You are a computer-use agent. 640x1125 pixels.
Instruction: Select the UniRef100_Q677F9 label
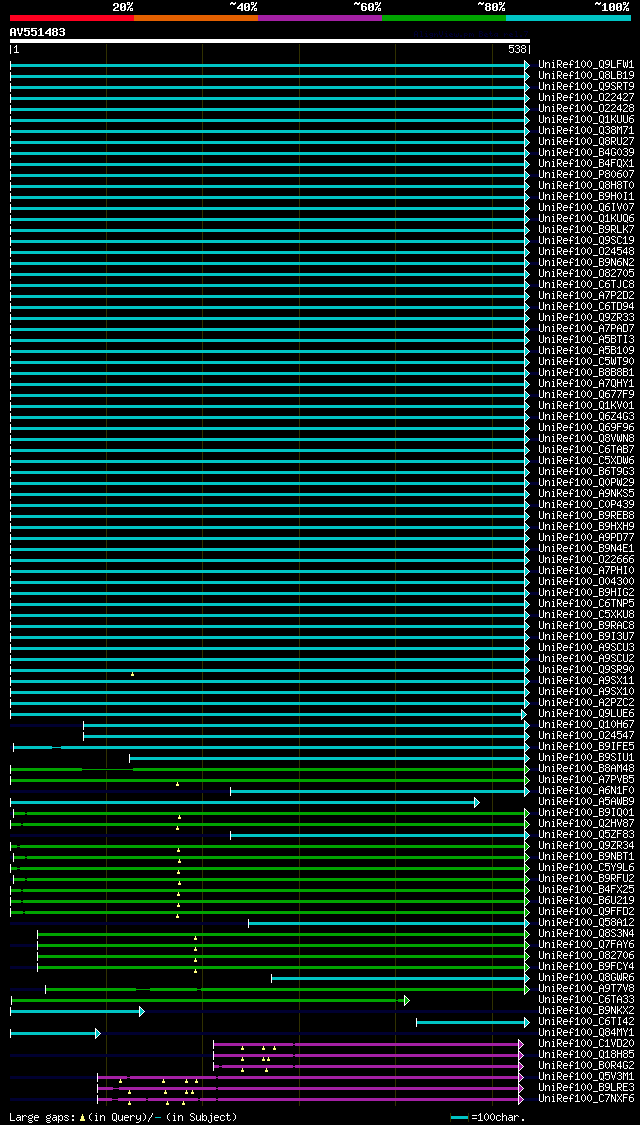[x=586, y=395]
